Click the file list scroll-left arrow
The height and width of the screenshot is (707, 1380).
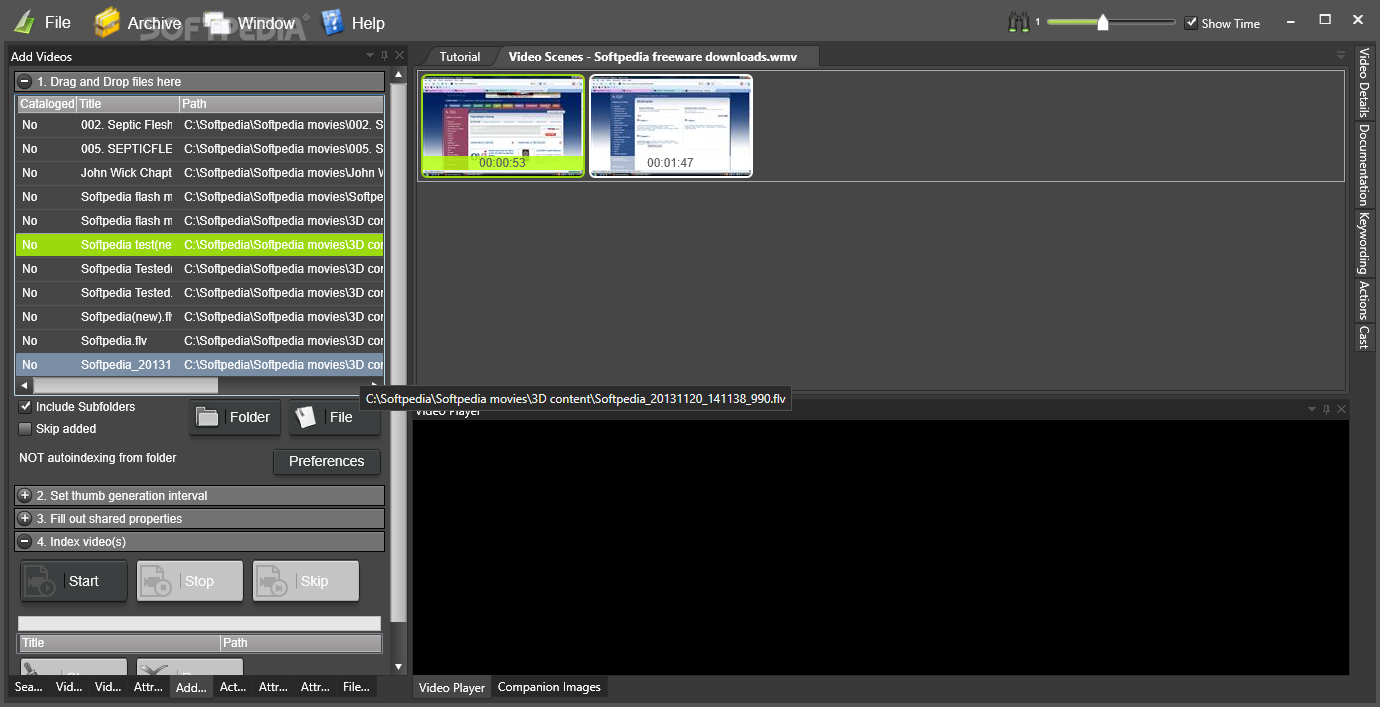coord(25,385)
